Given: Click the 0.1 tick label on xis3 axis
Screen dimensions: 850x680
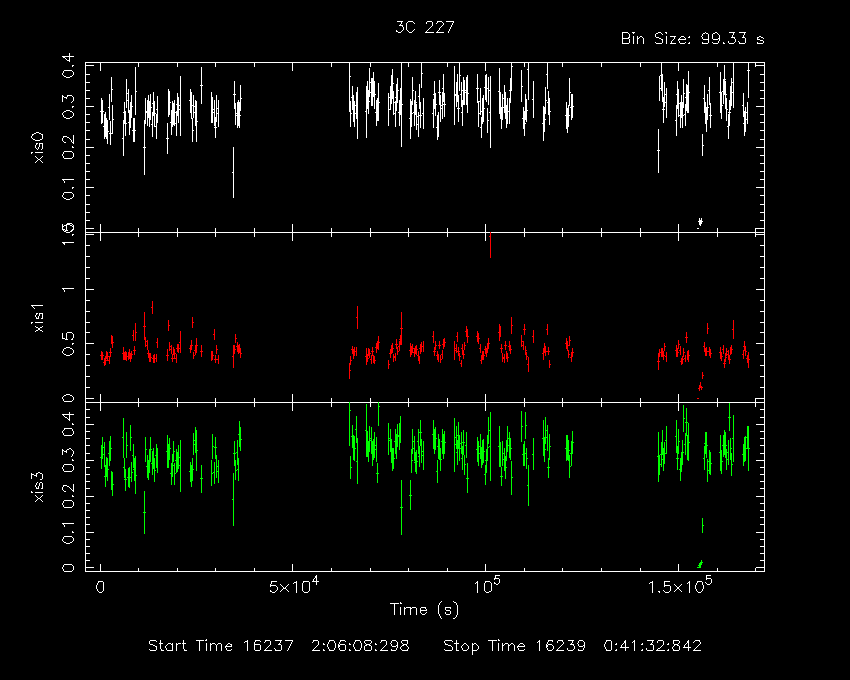Looking at the screenshot, I should pyautogui.click(x=68, y=533).
